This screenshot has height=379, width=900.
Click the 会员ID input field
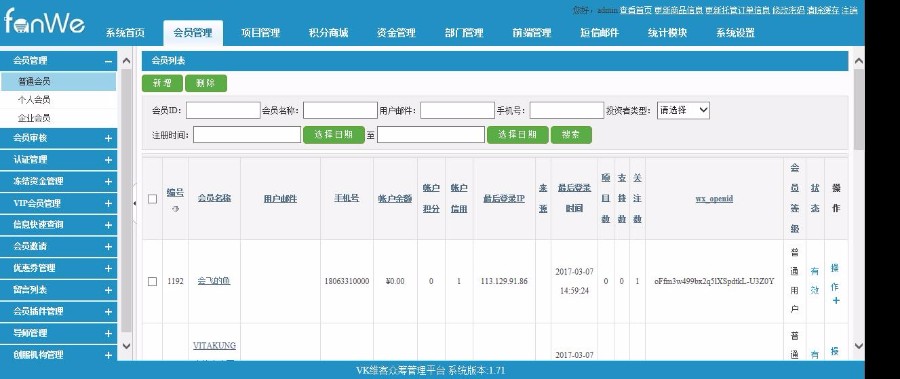pos(223,110)
